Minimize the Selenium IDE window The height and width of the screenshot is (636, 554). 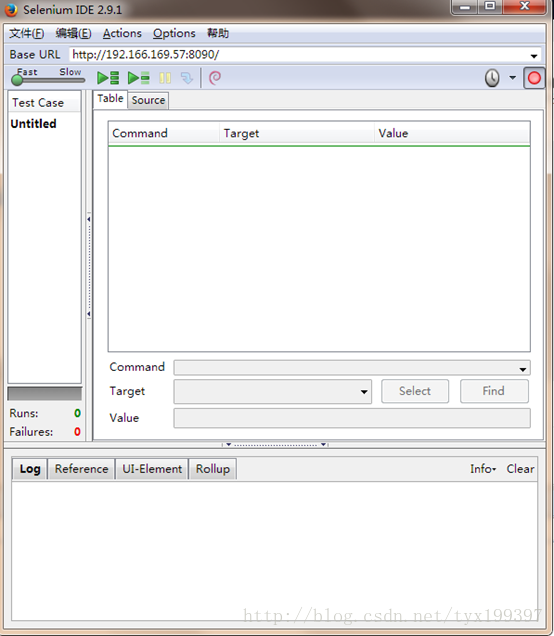(x=465, y=7)
